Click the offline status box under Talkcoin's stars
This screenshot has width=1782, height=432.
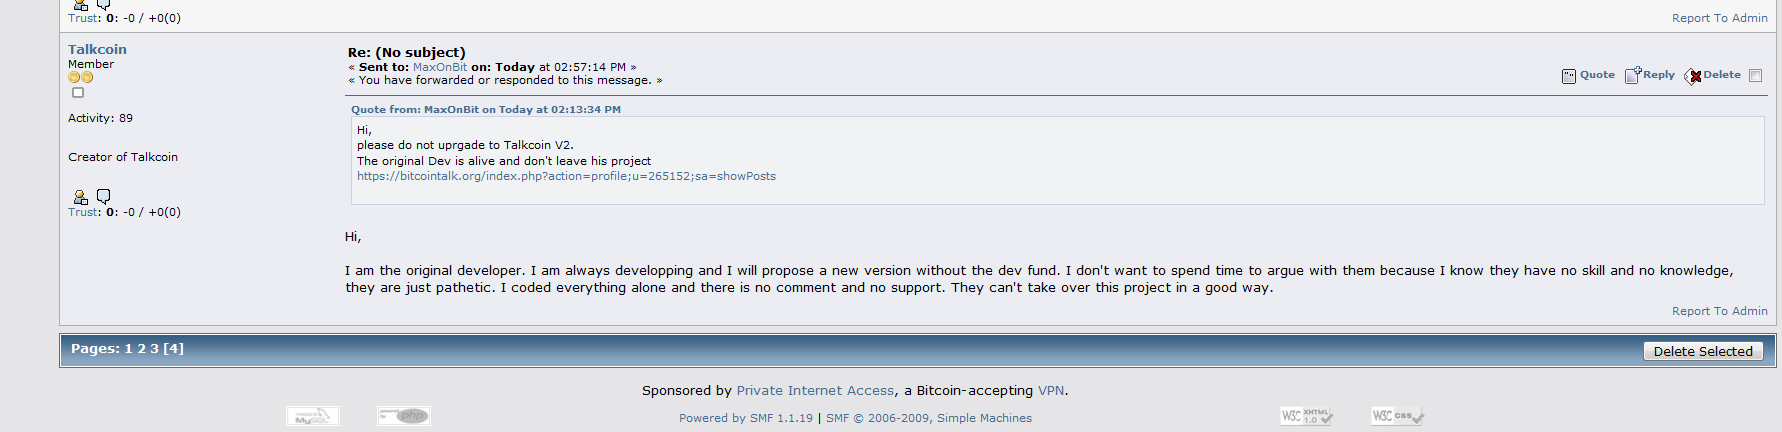[x=78, y=93]
